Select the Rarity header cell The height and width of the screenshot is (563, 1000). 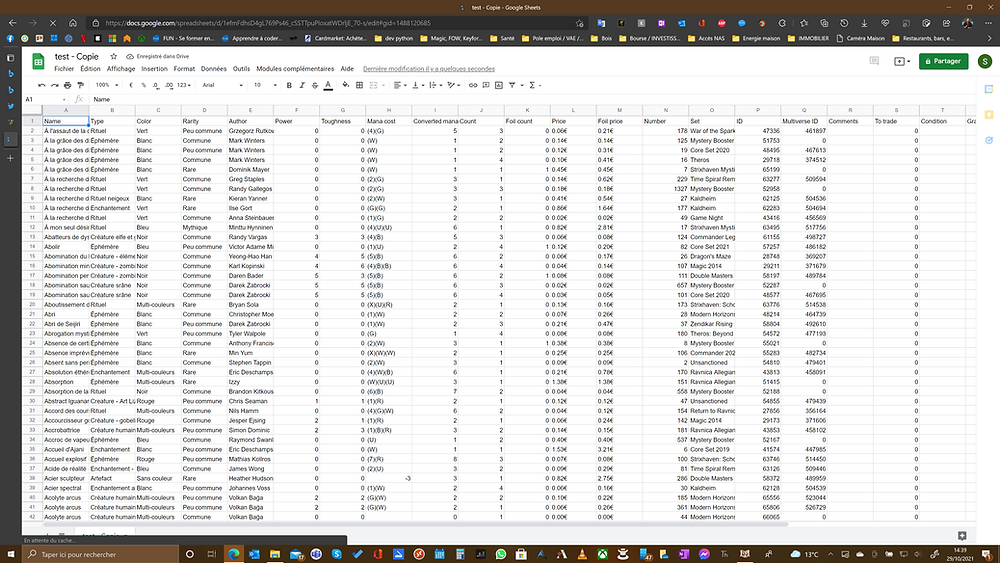click(x=204, y=121)
